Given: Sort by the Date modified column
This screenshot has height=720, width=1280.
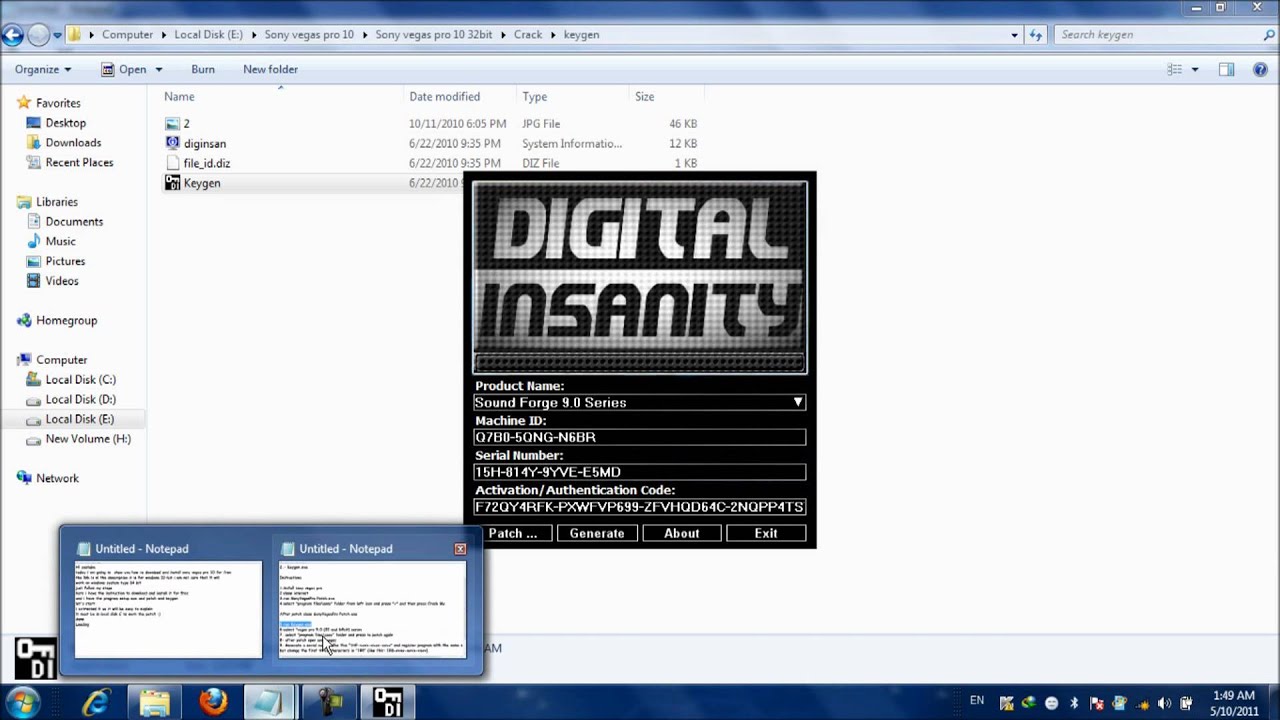Looking at the screenshot, I should (x=444, y=97).
